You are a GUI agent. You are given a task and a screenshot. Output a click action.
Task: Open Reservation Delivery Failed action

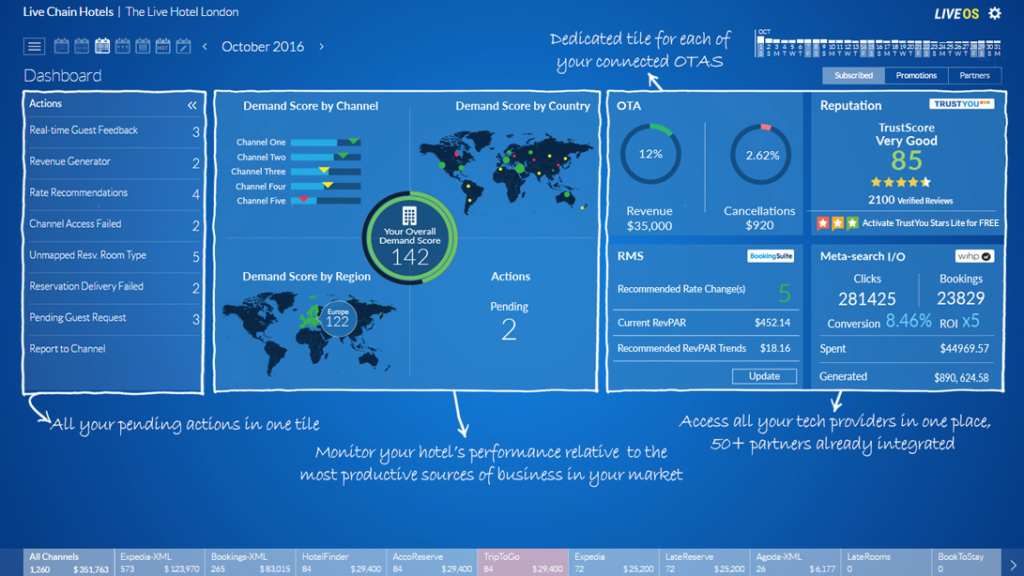click(114, 288)
